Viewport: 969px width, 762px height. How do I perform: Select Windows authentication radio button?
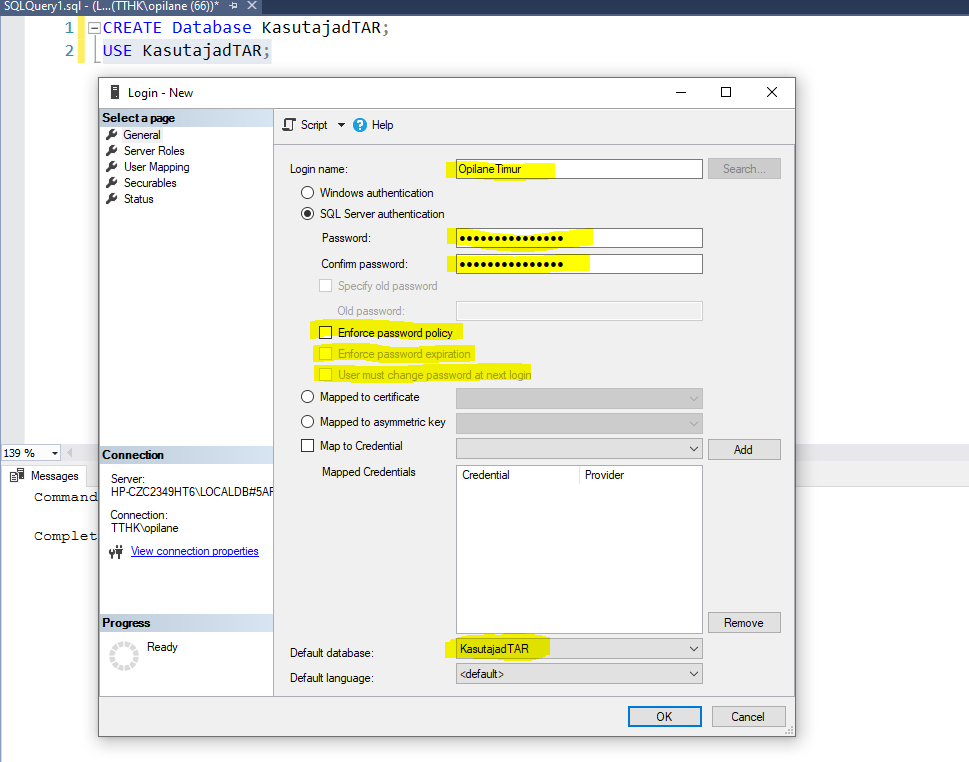(307, 193)
